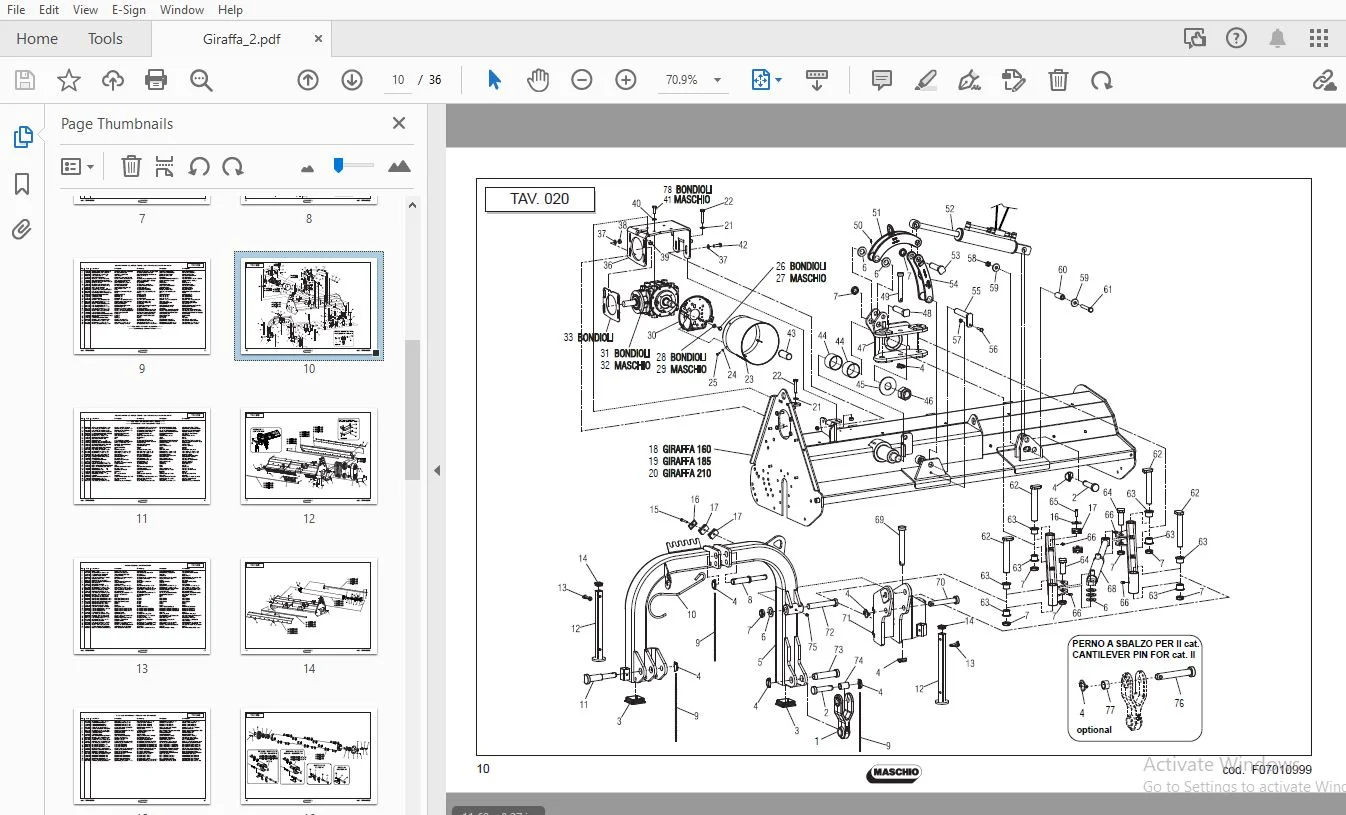This screenshot has height=815, width=1346.
Task: Click the scrolling mode keyboard icon
Action: (x=817, y=80)
